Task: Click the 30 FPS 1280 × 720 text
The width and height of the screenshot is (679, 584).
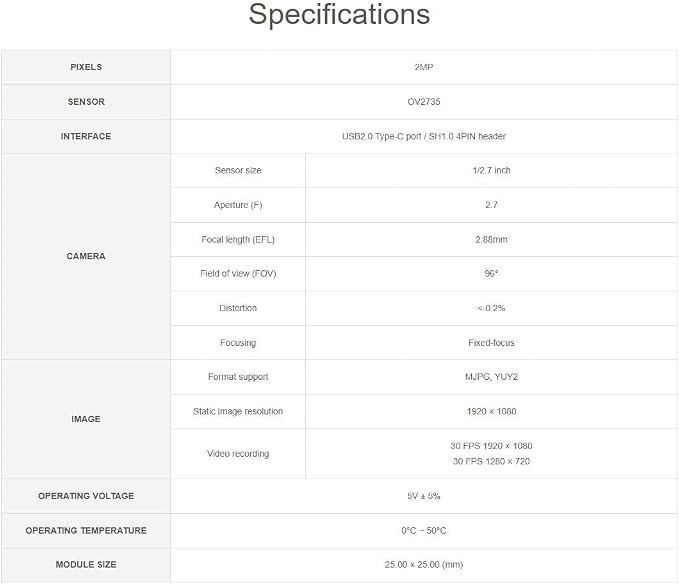Action: coord(491,461)
